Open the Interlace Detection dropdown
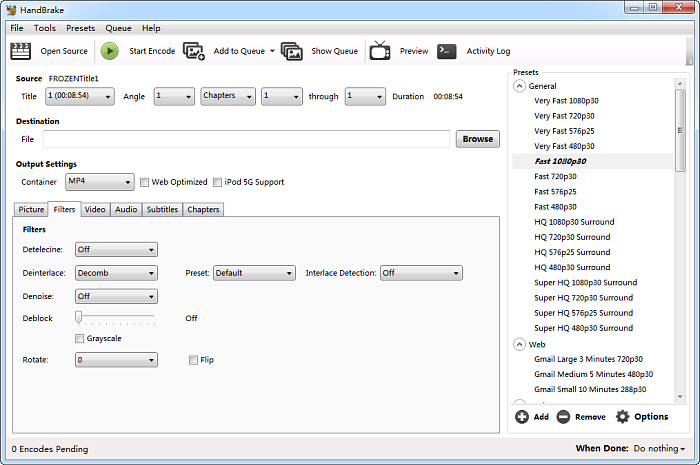This screenshot has width=700, height=465. 421,273
